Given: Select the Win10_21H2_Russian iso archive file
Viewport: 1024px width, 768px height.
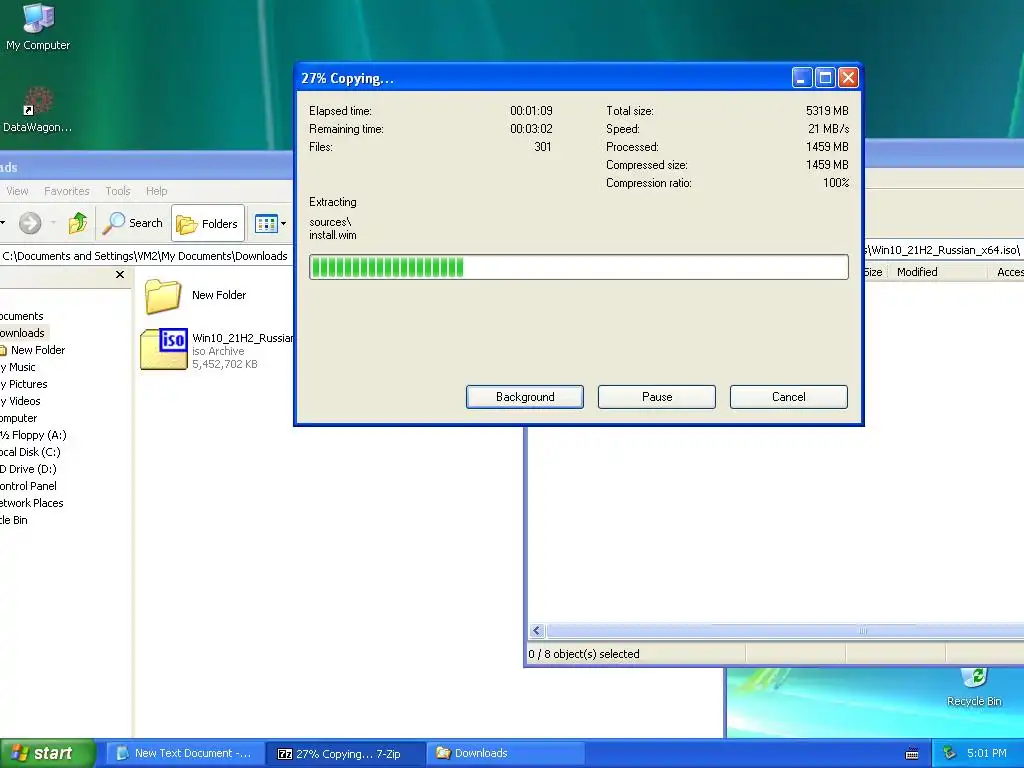Looking at the screenshot, I should pos(217,350).
